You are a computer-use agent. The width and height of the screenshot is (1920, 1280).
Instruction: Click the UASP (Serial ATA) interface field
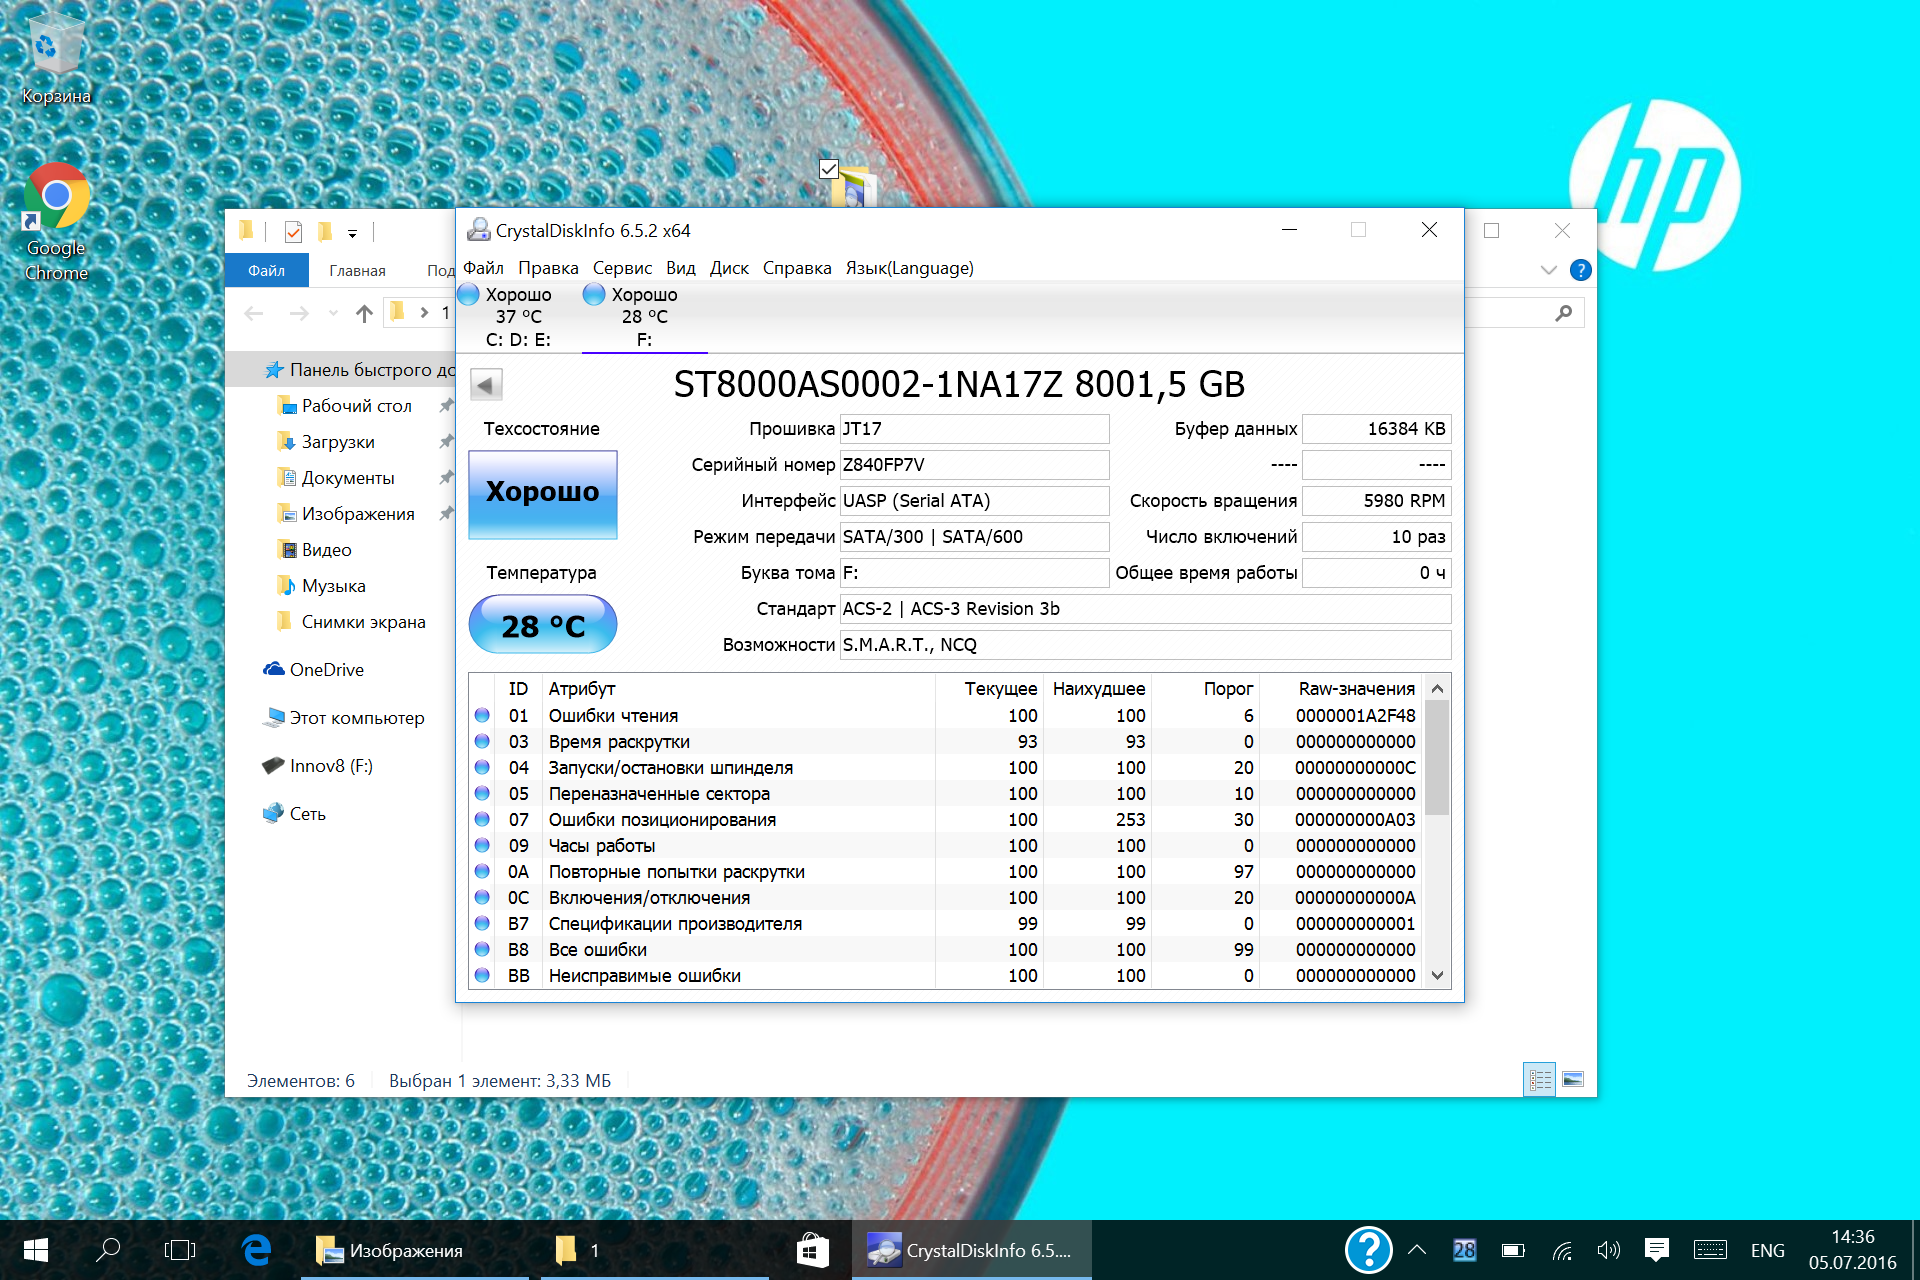click(974, 501)
